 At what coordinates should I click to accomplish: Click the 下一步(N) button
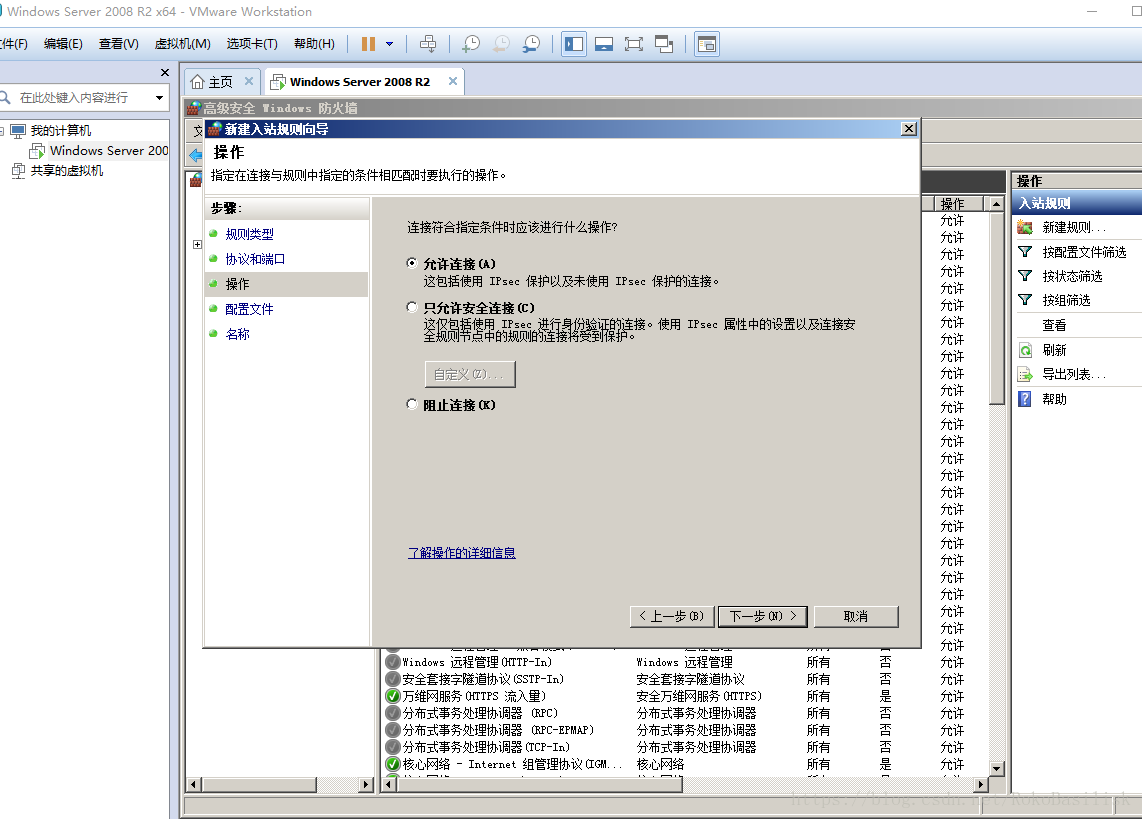tap(763, 617)
